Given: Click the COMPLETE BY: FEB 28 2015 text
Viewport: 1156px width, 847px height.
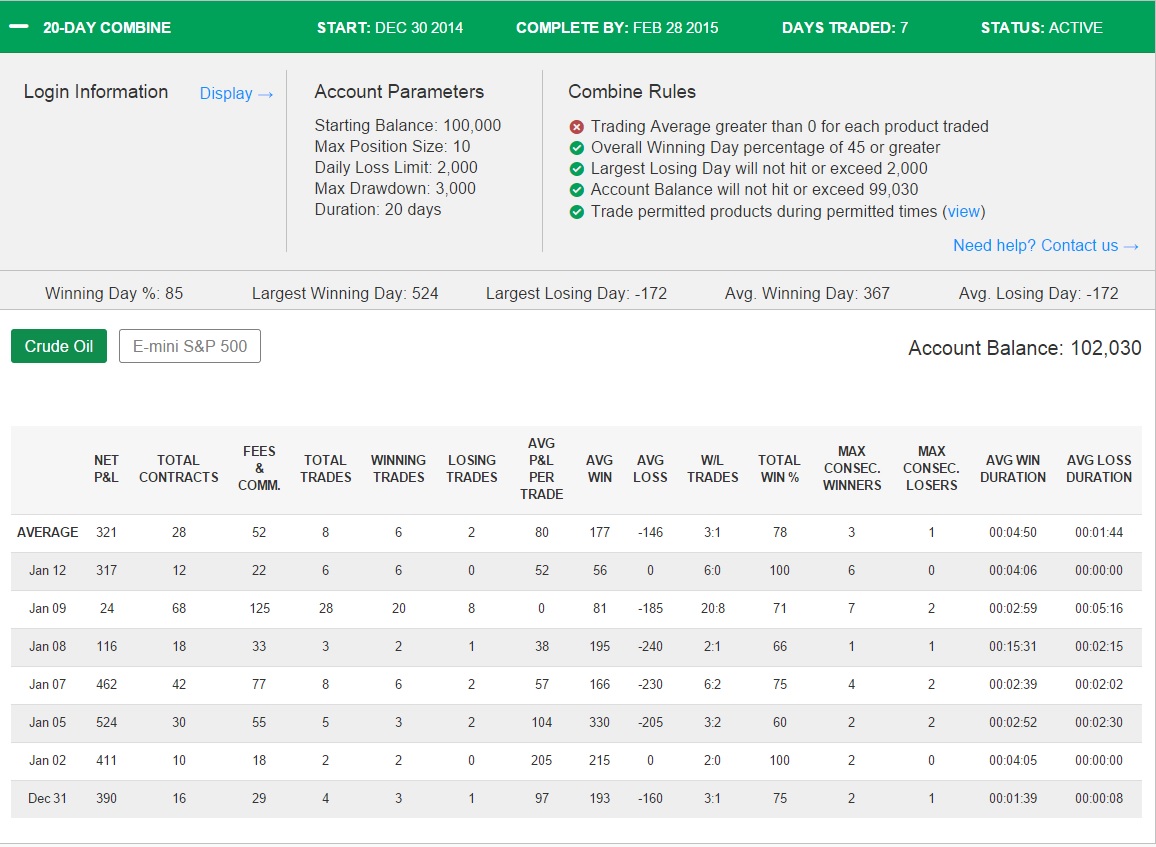Looking at the screenshot, I should [617, 28].
